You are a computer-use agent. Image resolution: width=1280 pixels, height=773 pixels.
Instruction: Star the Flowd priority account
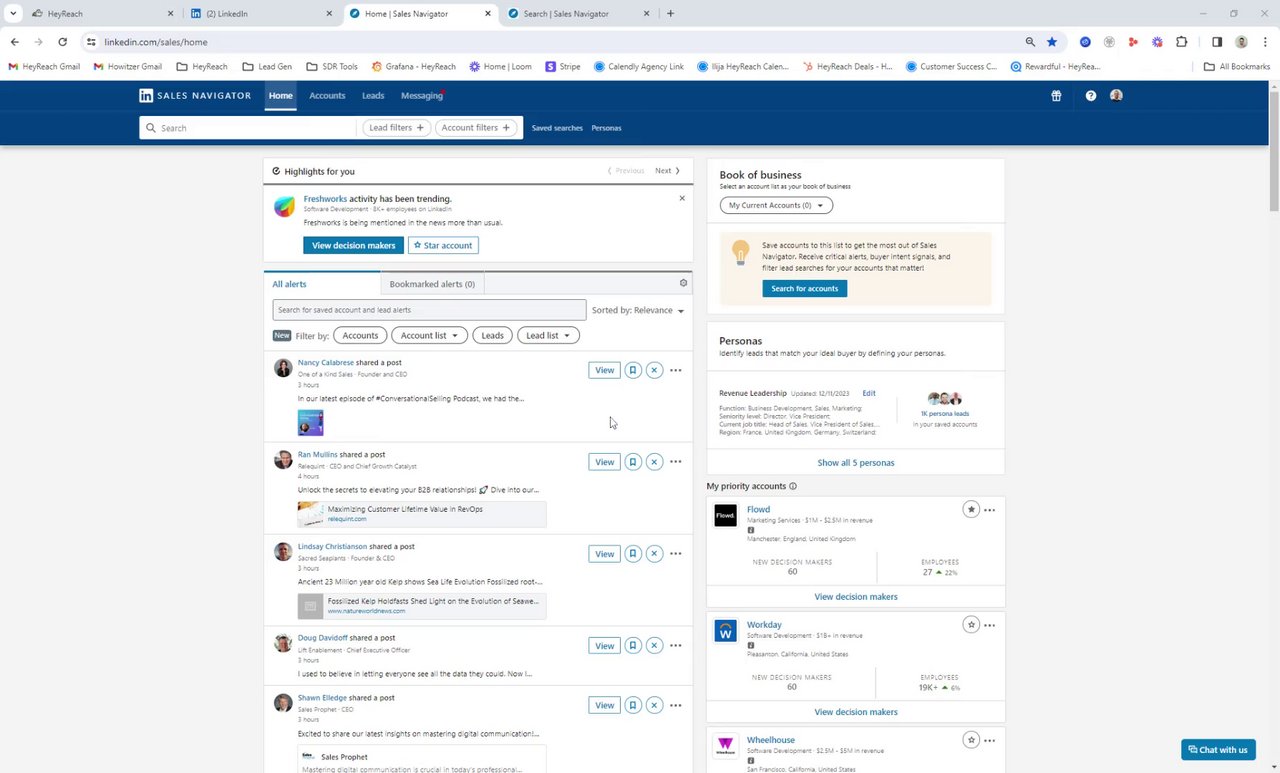coord(970,510)
